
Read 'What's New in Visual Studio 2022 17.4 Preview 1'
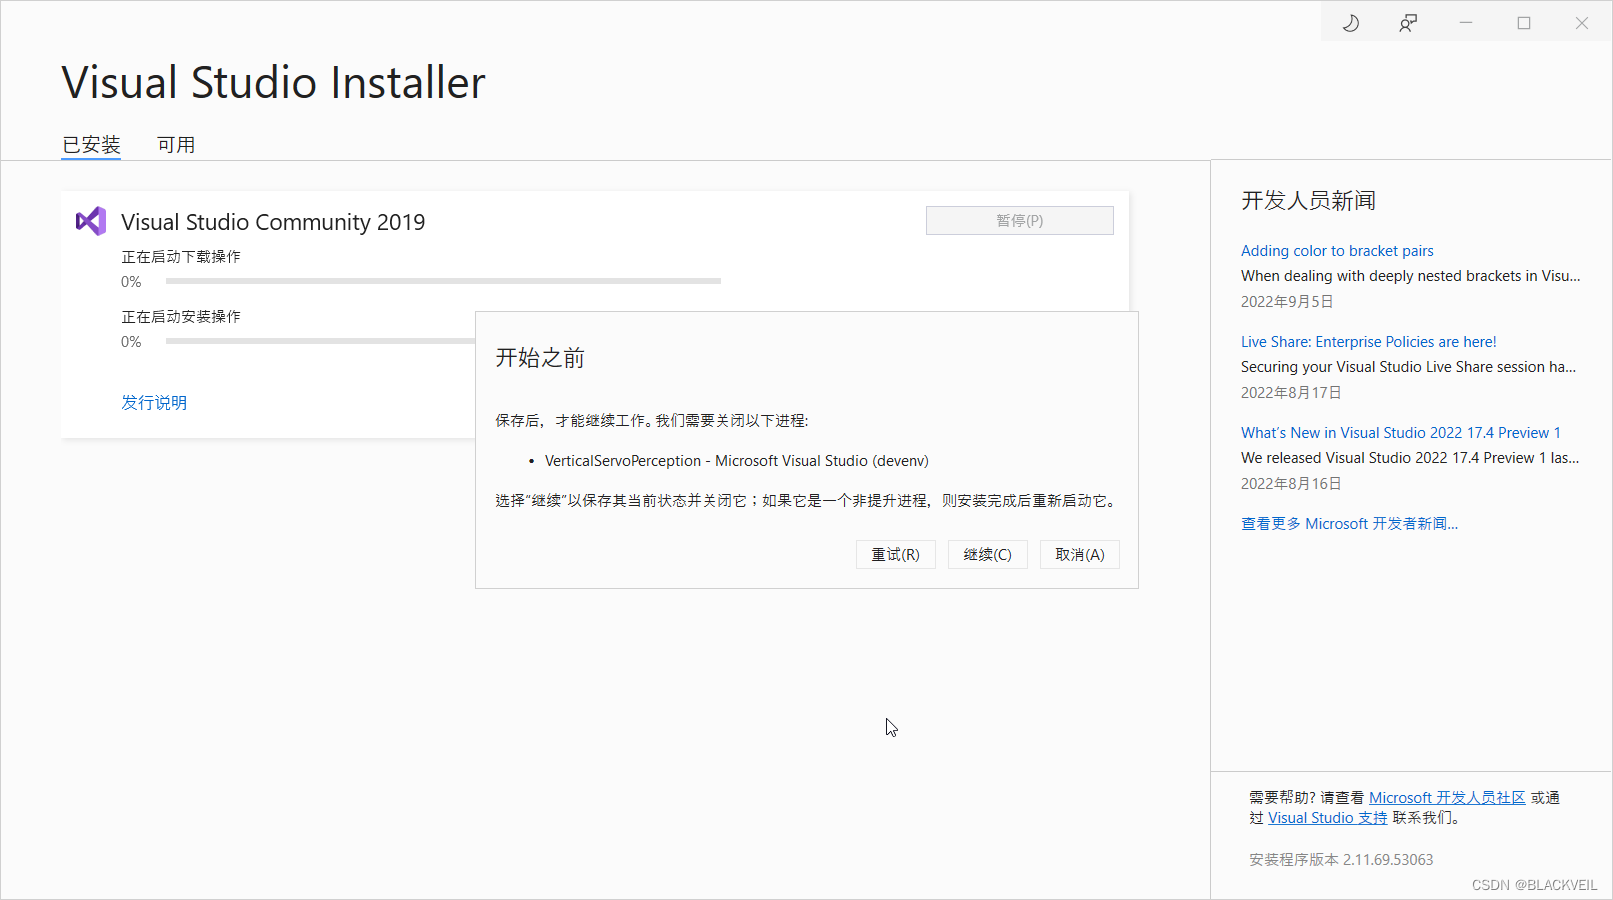pos(1400,432)
